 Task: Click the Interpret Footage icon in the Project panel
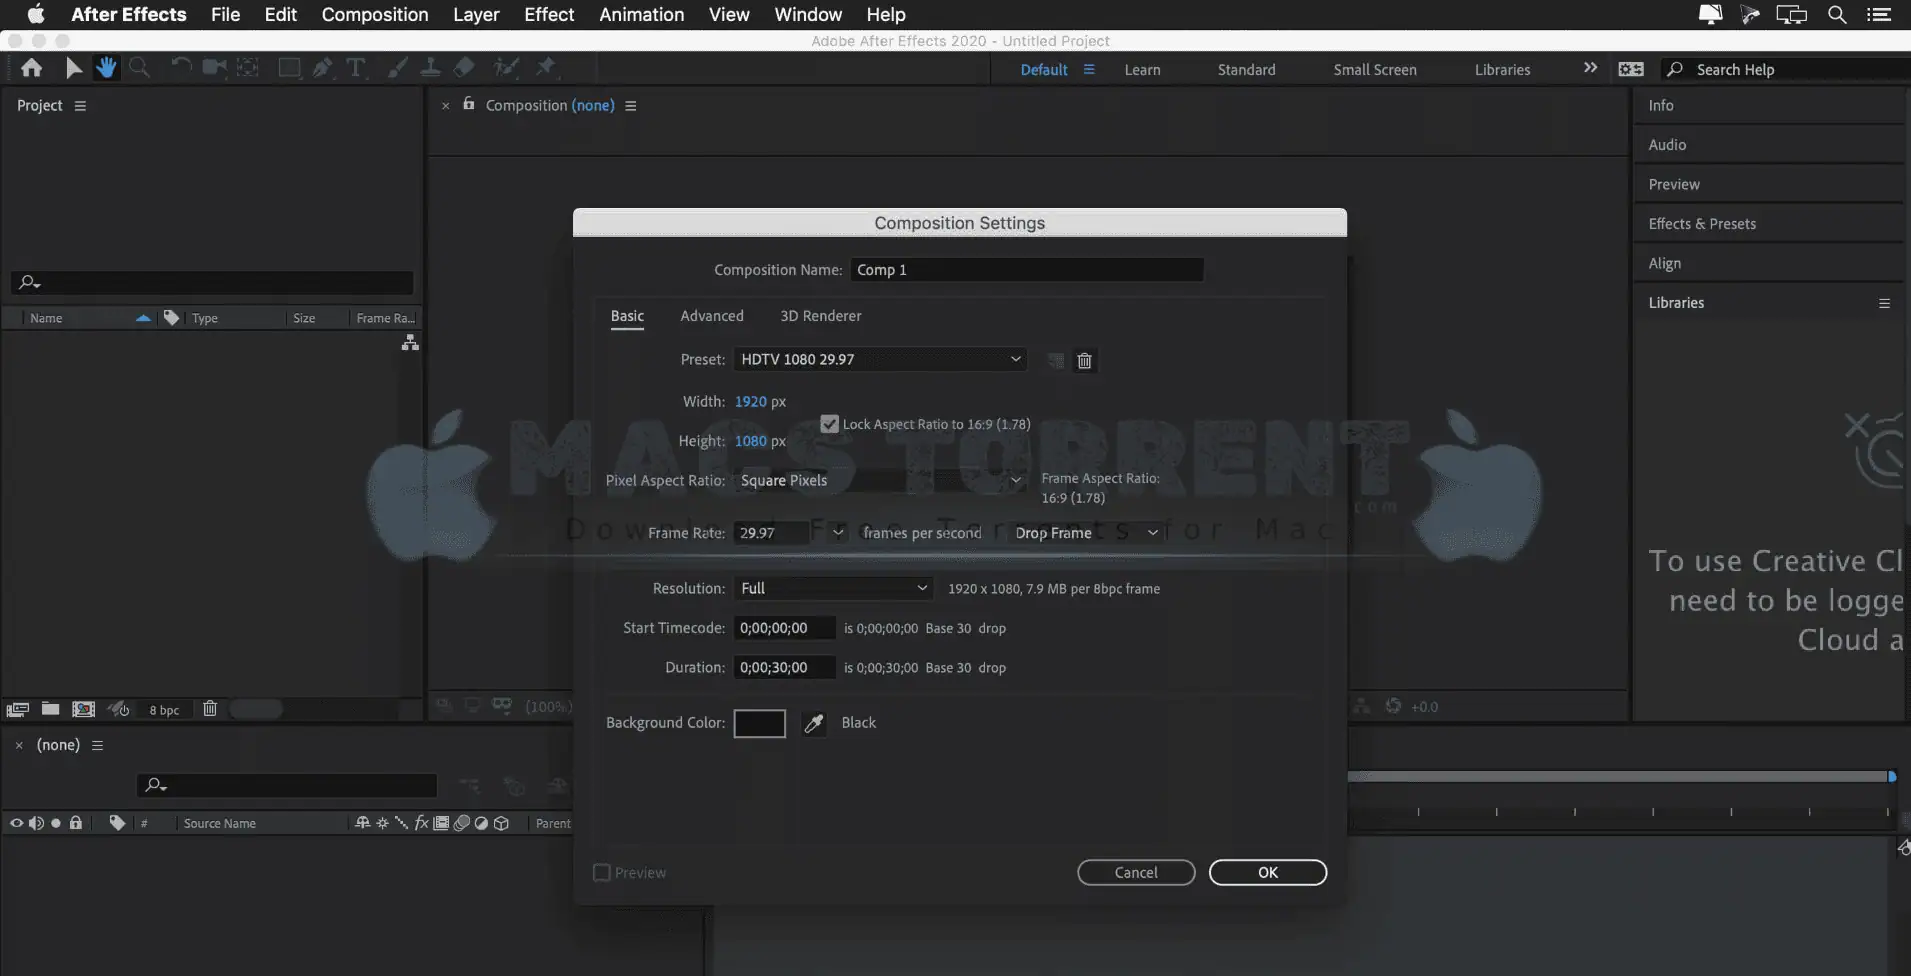coord(17,709)
